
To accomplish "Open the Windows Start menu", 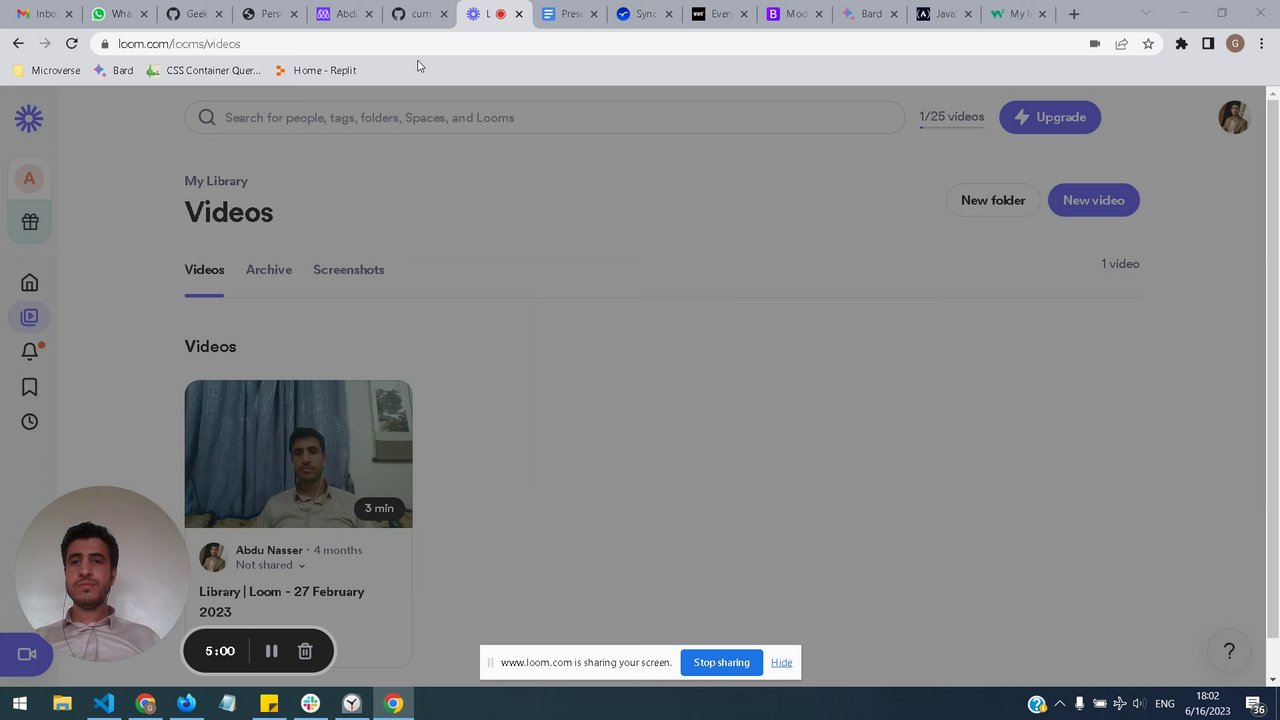I will click(19, 704).
